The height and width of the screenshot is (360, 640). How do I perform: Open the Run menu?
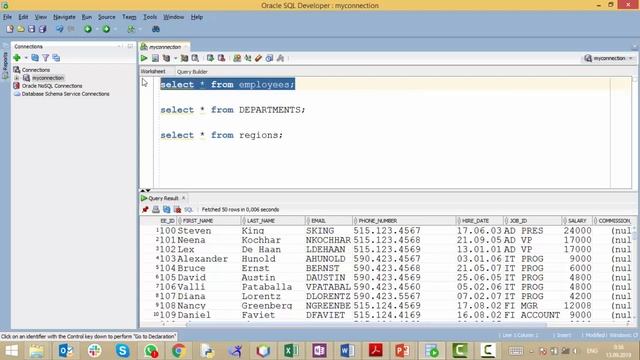tap(87, 17)
